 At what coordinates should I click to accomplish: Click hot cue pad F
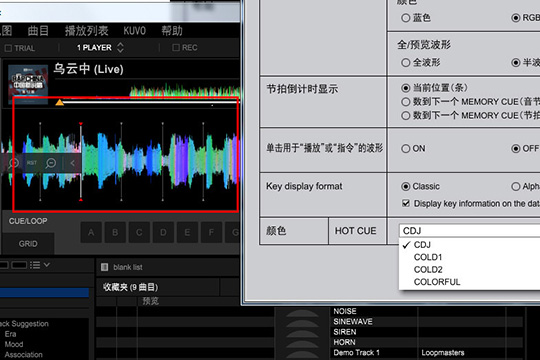pyautogui.click(x=211, y=233)
